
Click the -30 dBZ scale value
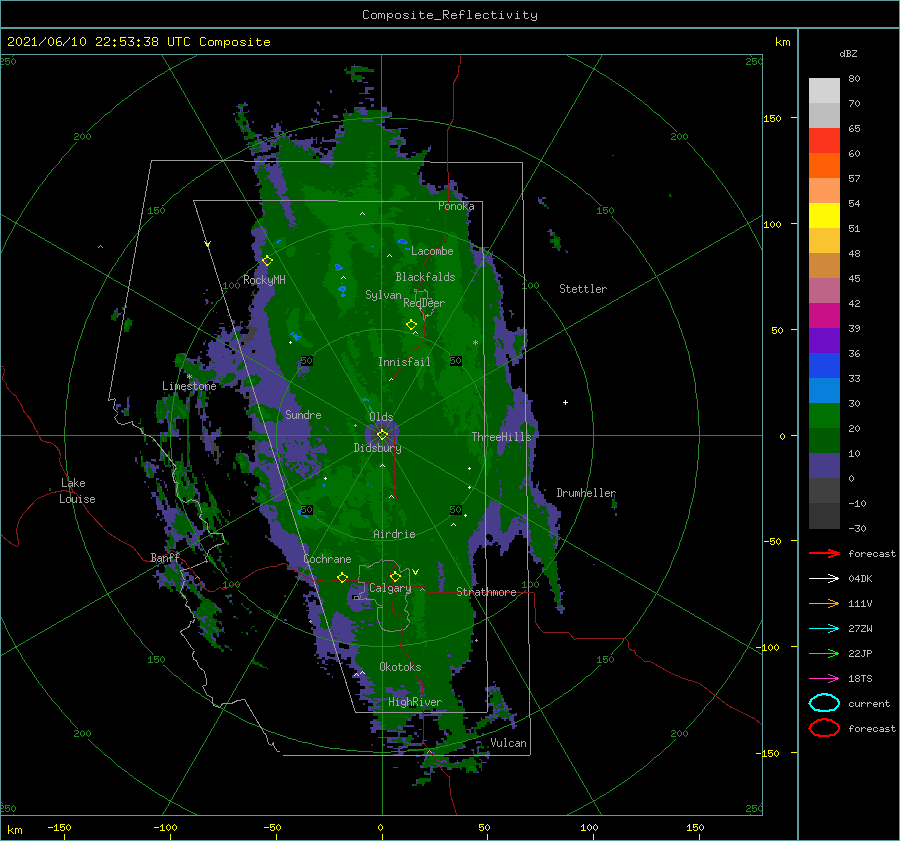click(x=857, y=528)
